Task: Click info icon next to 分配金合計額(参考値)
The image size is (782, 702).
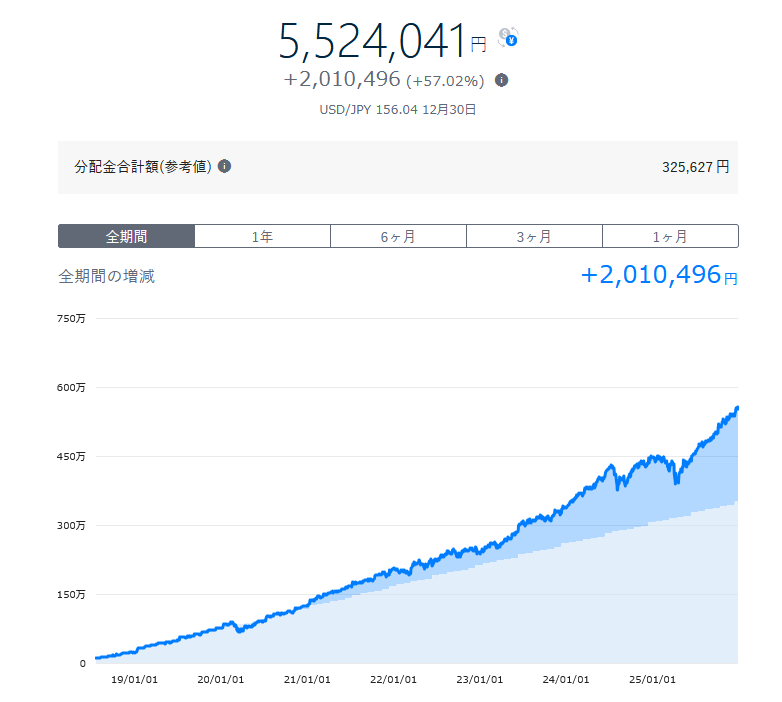Action: tap(224, 166)
